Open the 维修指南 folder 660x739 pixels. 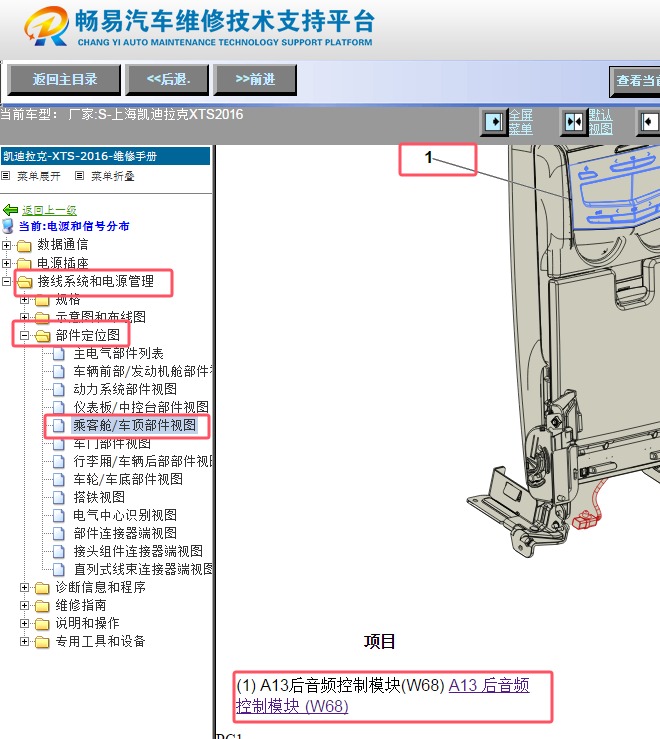pos(81,605)
